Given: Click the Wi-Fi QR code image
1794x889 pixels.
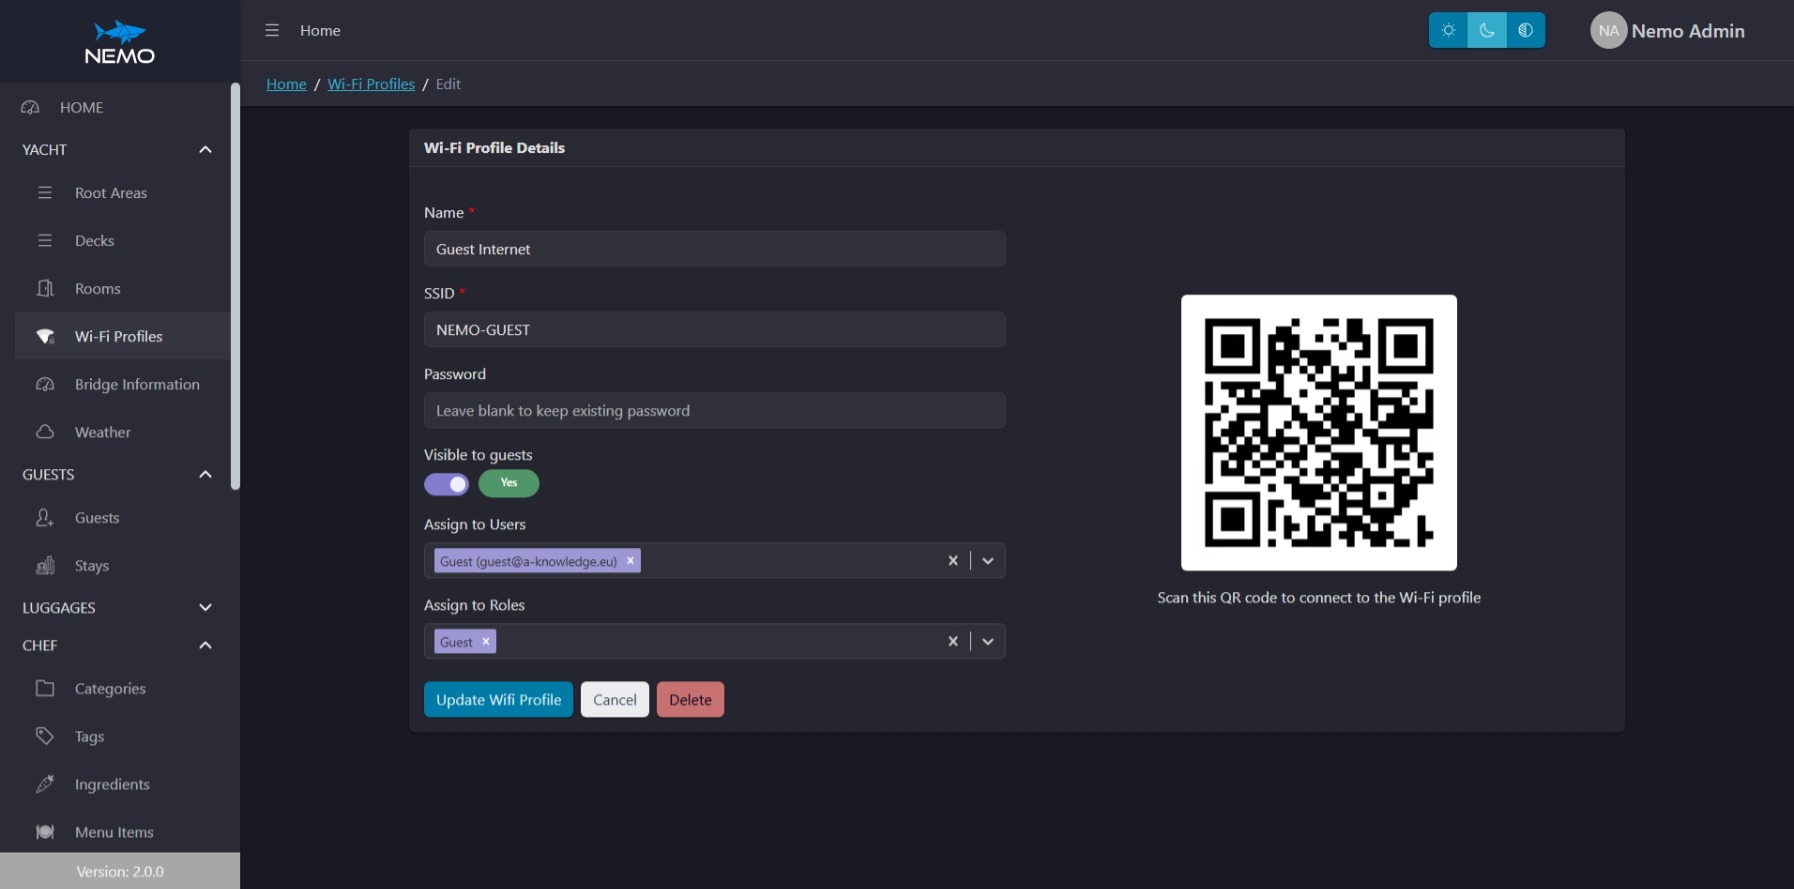Looking at the screenshot, I should (1318, 433).
